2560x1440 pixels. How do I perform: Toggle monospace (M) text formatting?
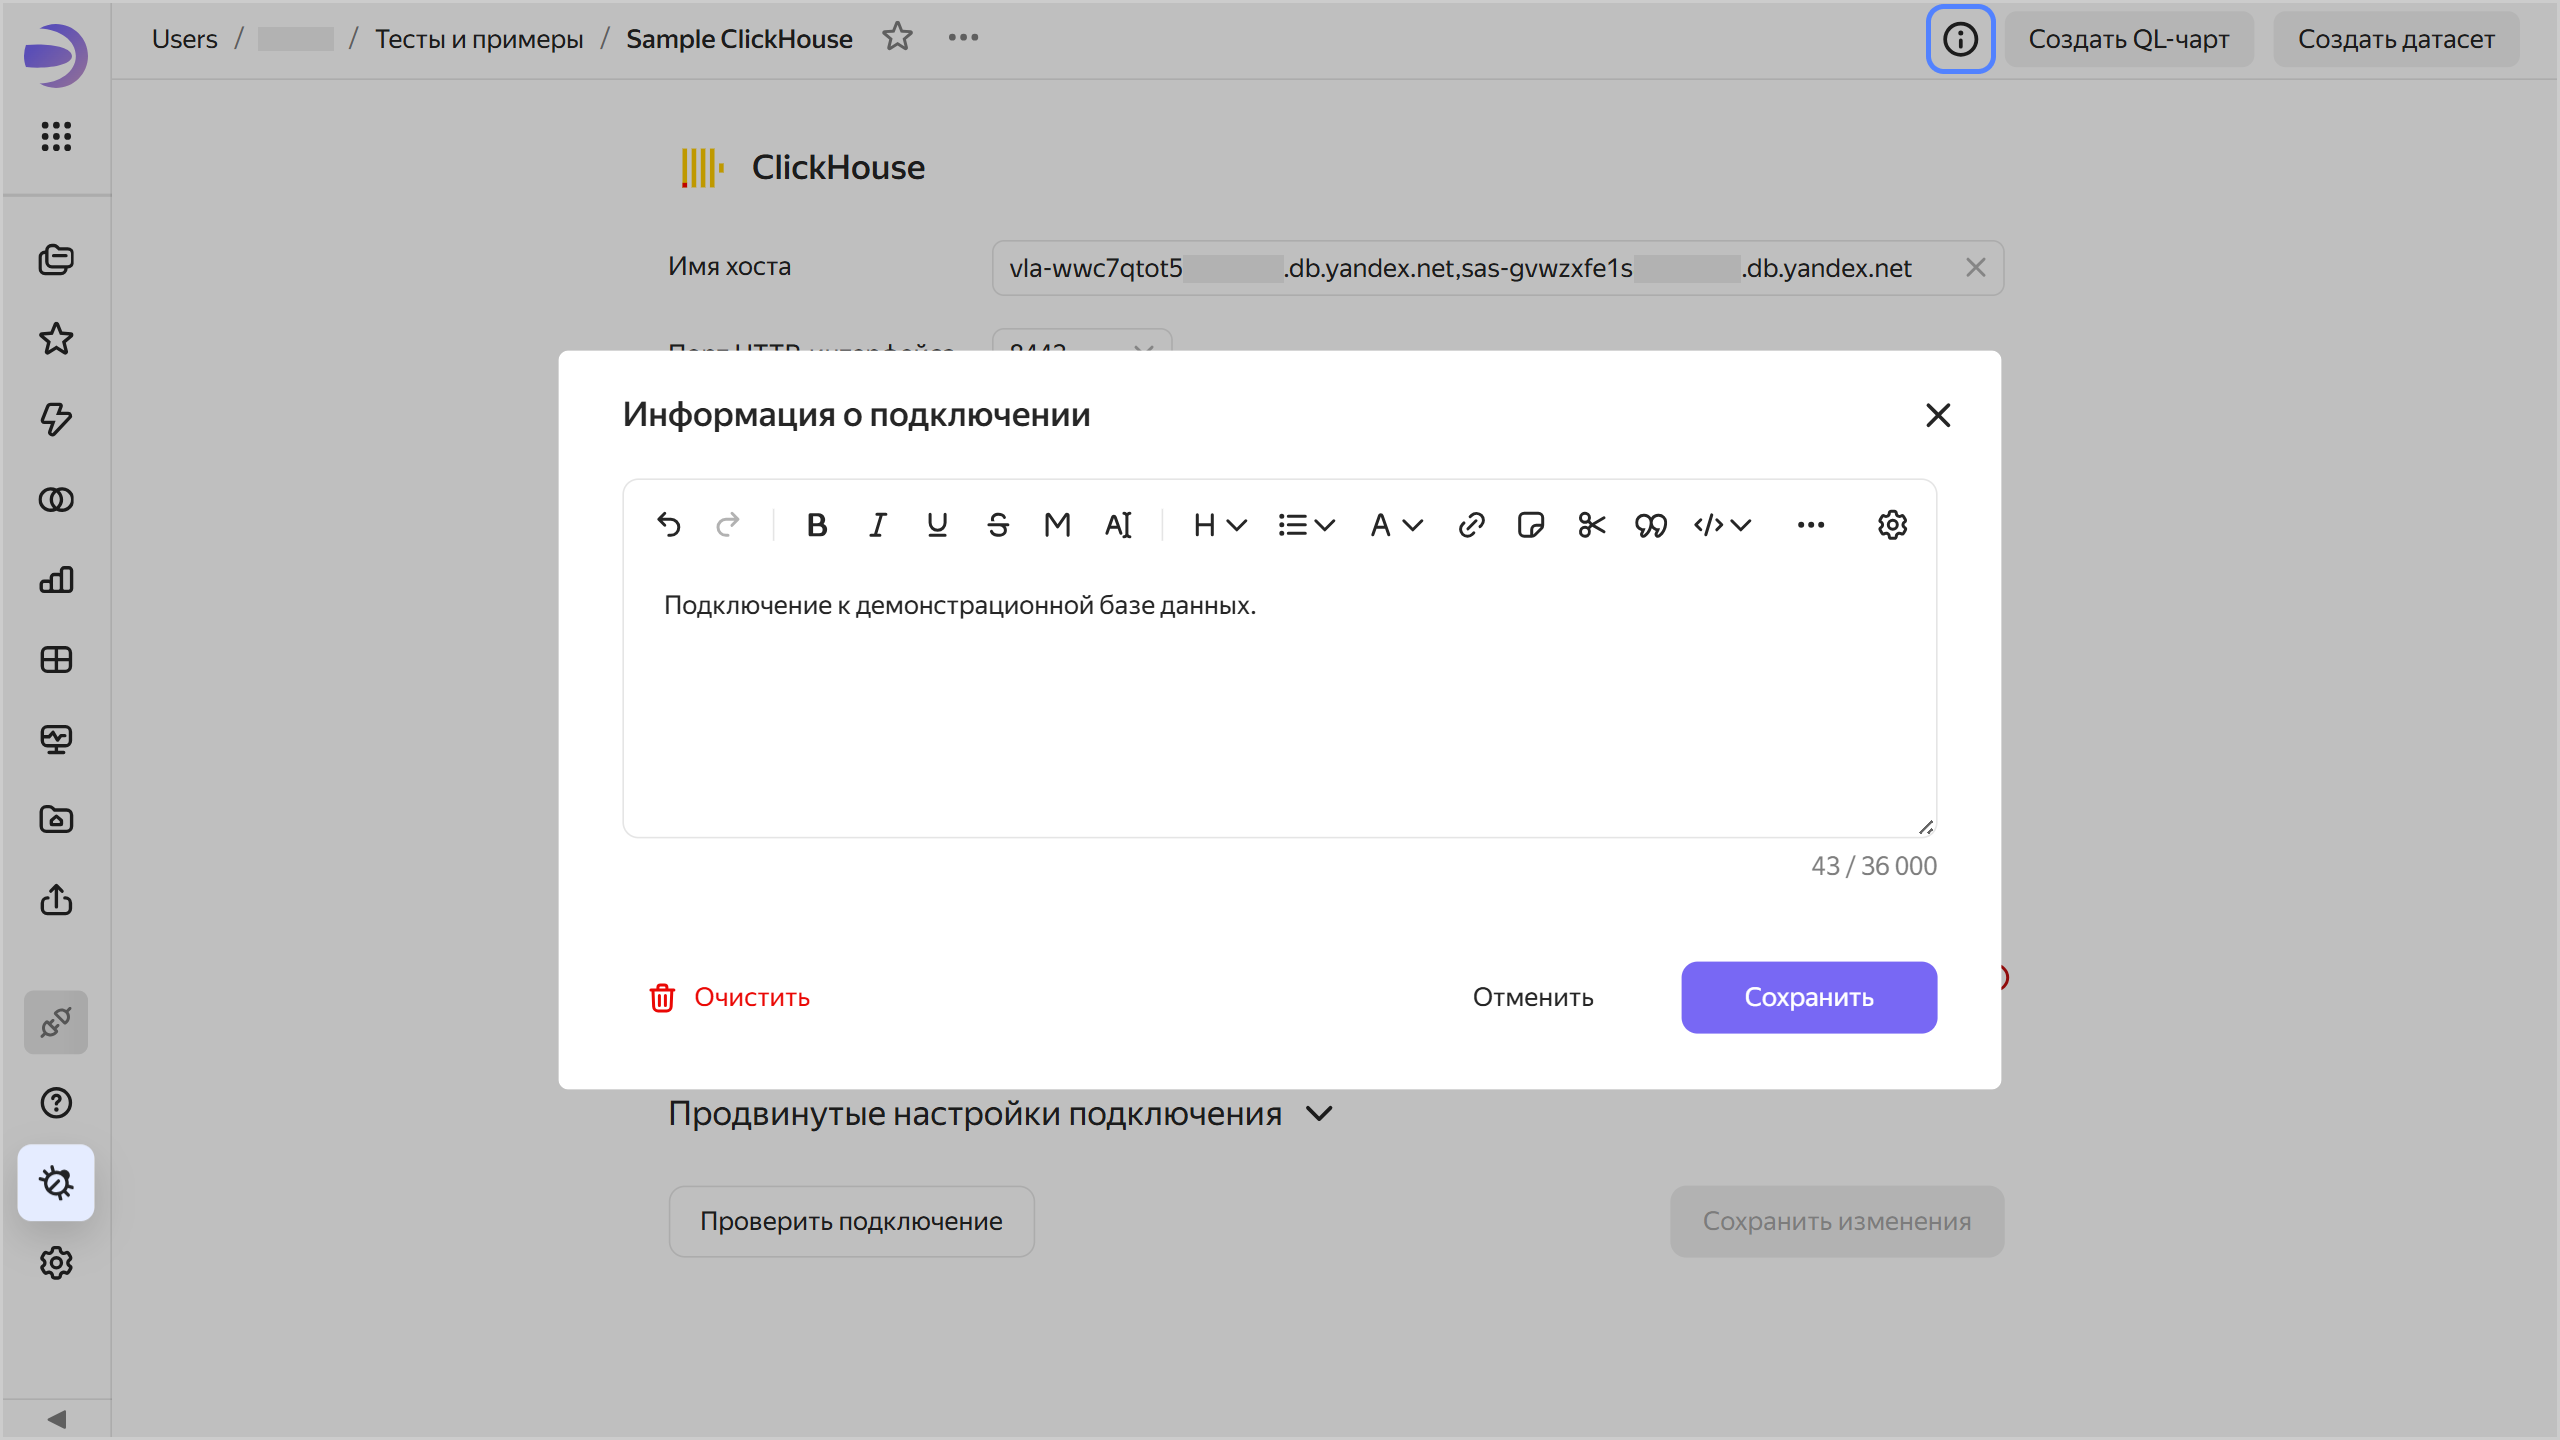pos(1057,525)
